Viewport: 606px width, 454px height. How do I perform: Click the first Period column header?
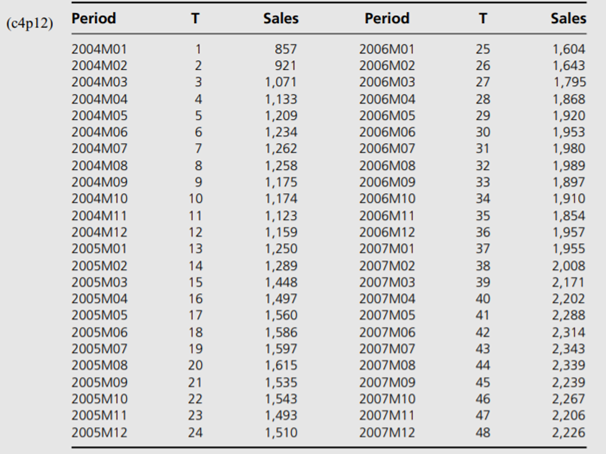[x=93, y=18]
